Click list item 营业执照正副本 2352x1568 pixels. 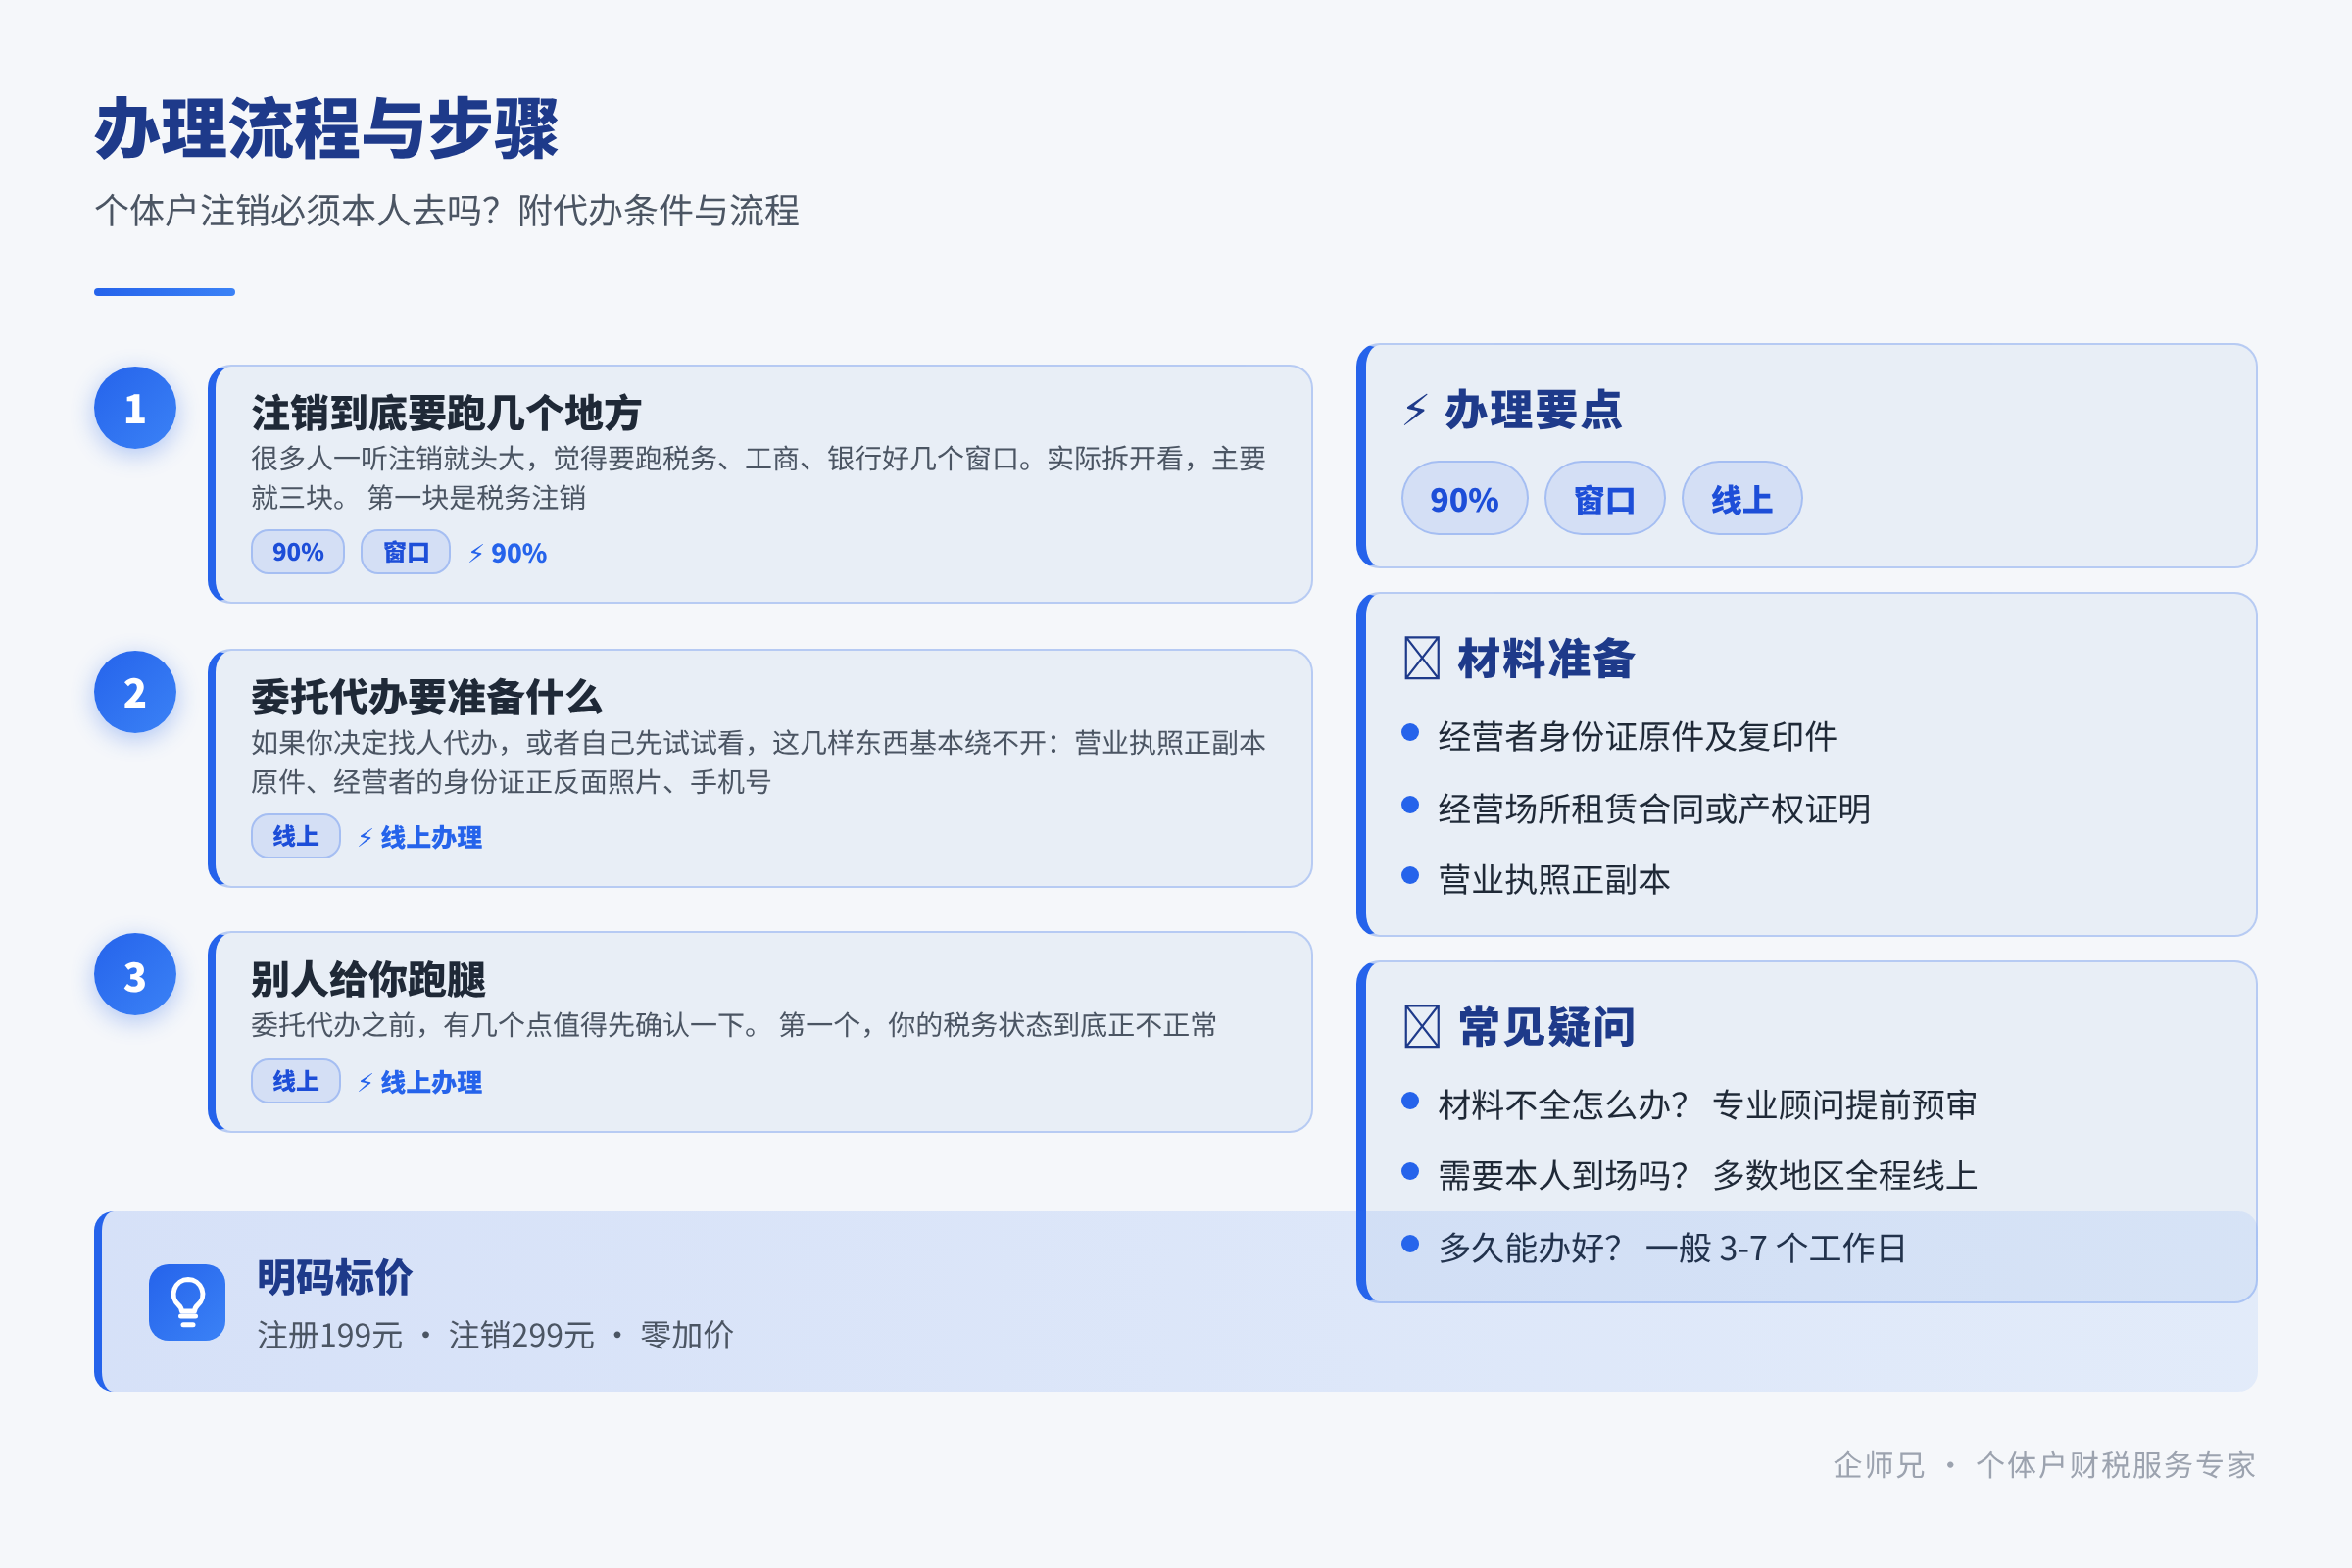1554,879
